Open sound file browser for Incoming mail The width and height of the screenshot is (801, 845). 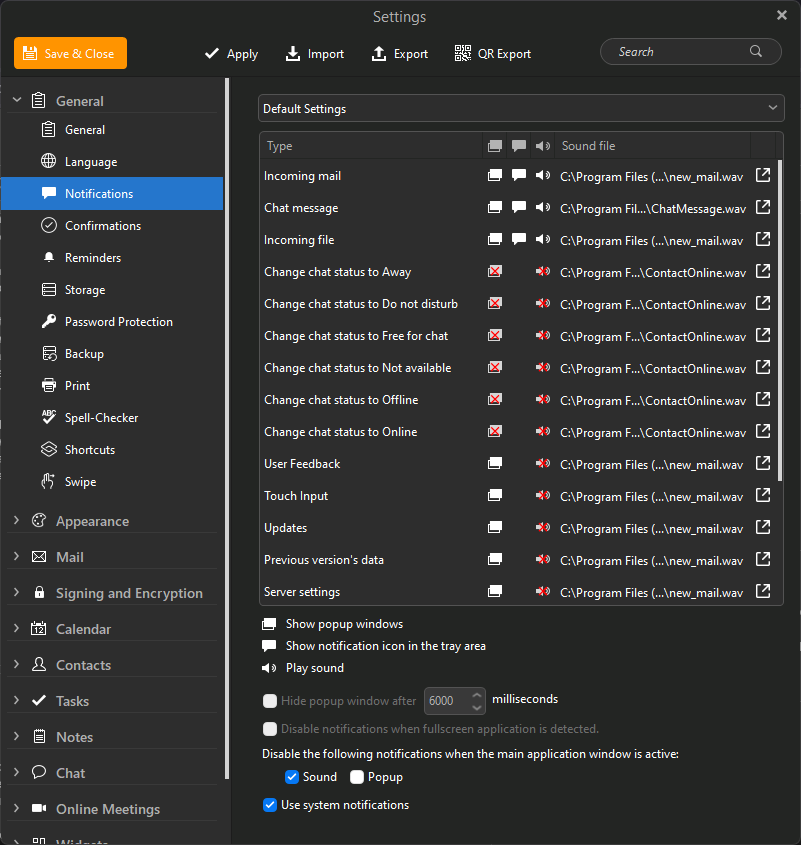coord(763,175)
